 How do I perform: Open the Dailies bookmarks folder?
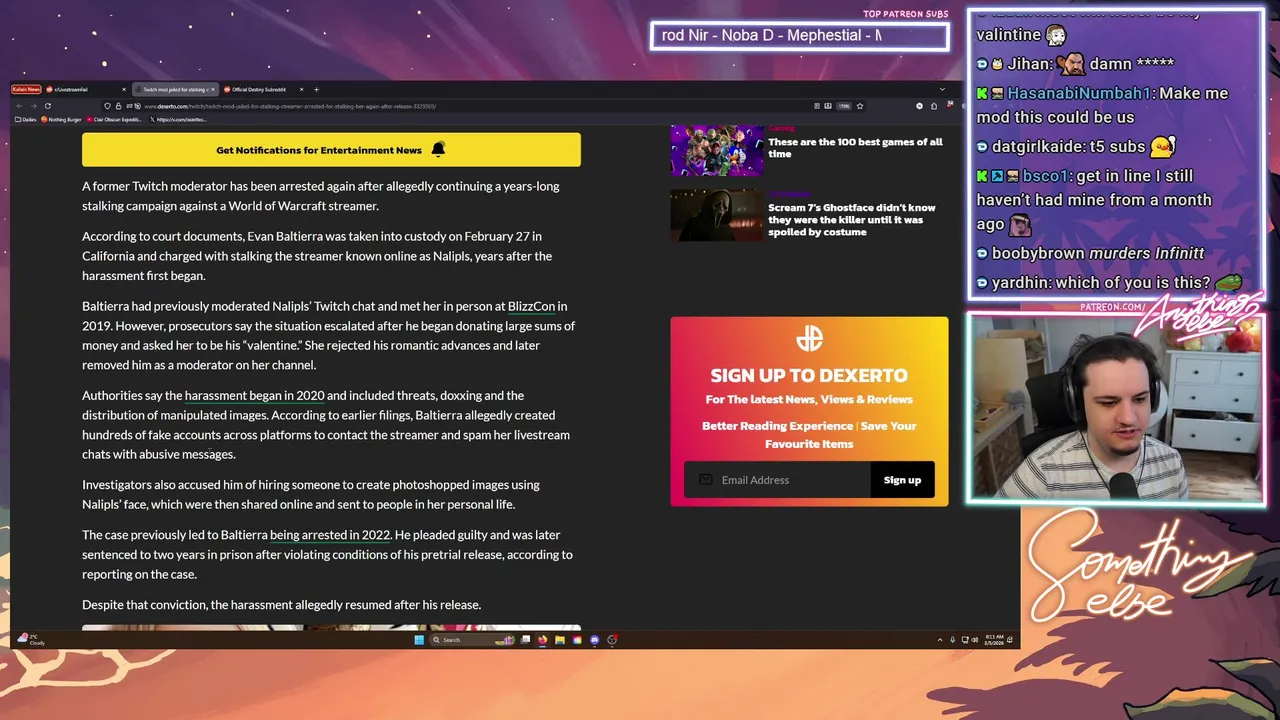pos(26,119)
